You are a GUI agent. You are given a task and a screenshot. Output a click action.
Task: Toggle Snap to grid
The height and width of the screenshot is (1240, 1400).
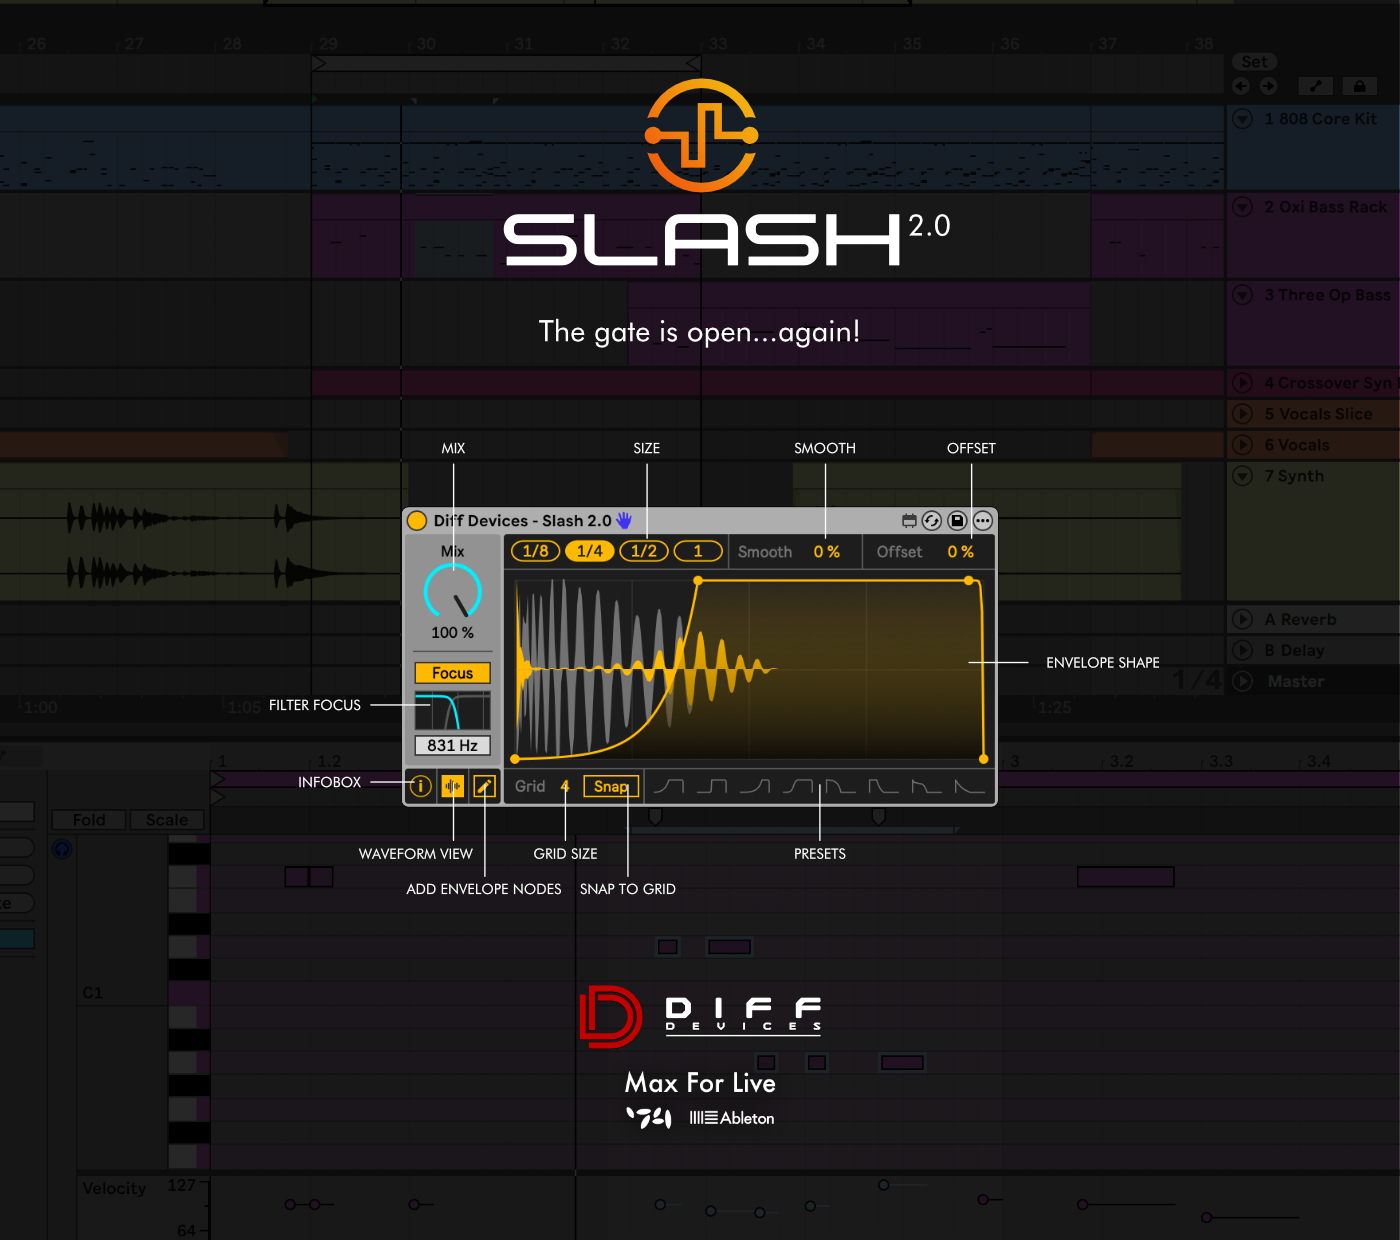[x=610, y=787]
